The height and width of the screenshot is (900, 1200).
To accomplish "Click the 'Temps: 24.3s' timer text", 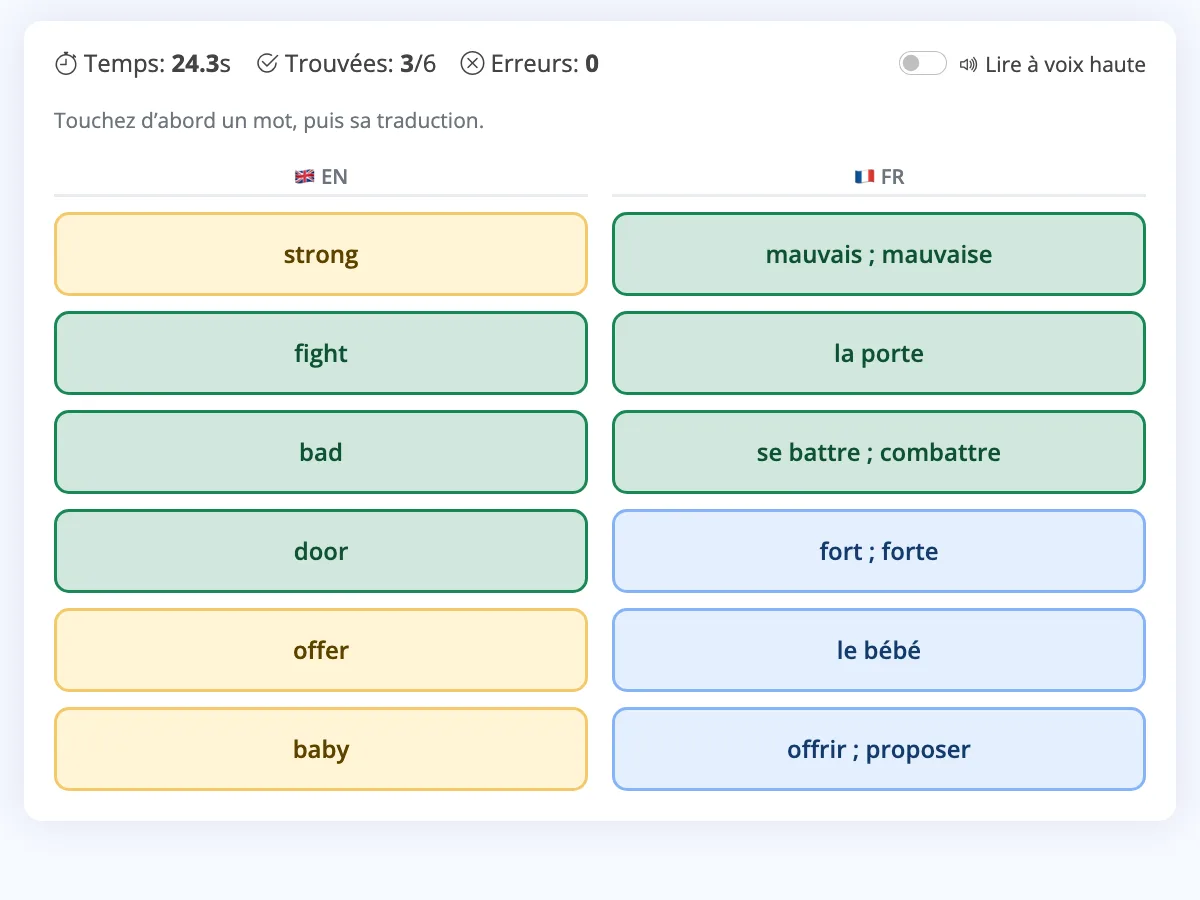I will (x=158, y=64).
